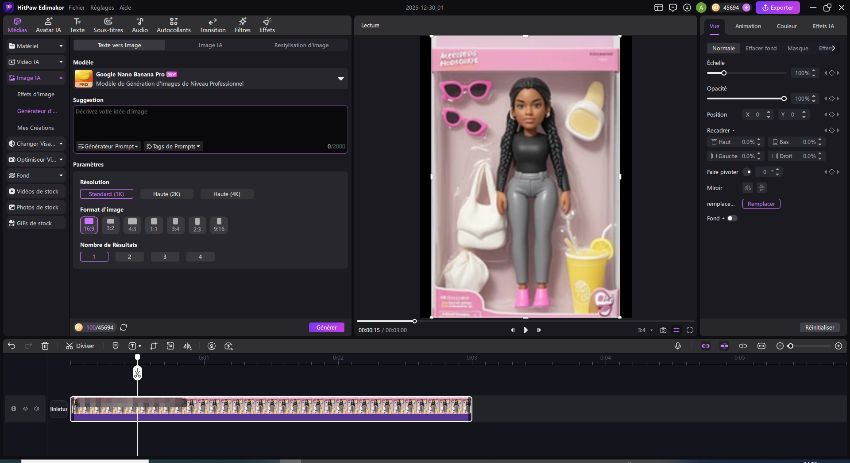The width and height of the screenshot is (850, 463).
Task: Click the delete trash icon in timeline toolbar
Action: tap(45, 346)
